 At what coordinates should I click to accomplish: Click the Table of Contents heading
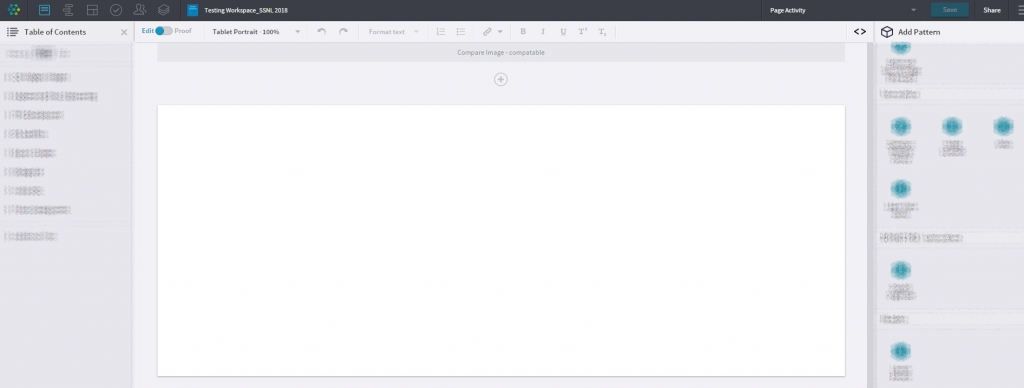click(x=55, y=32)
